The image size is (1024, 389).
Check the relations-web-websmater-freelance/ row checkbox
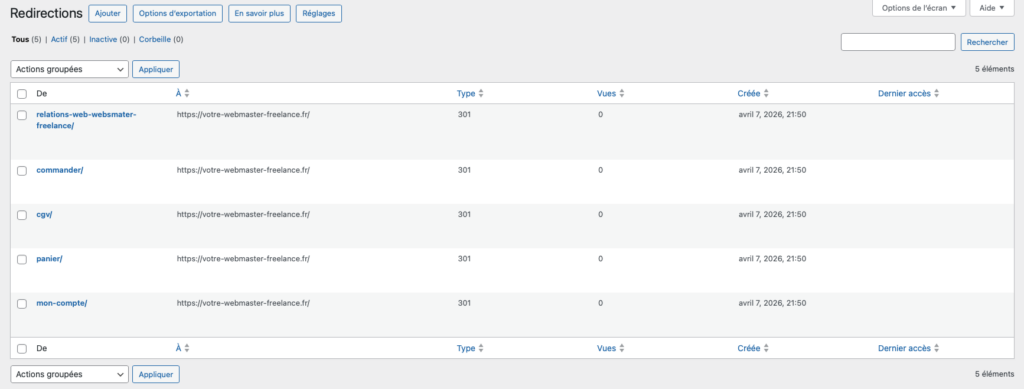[22, 115]
